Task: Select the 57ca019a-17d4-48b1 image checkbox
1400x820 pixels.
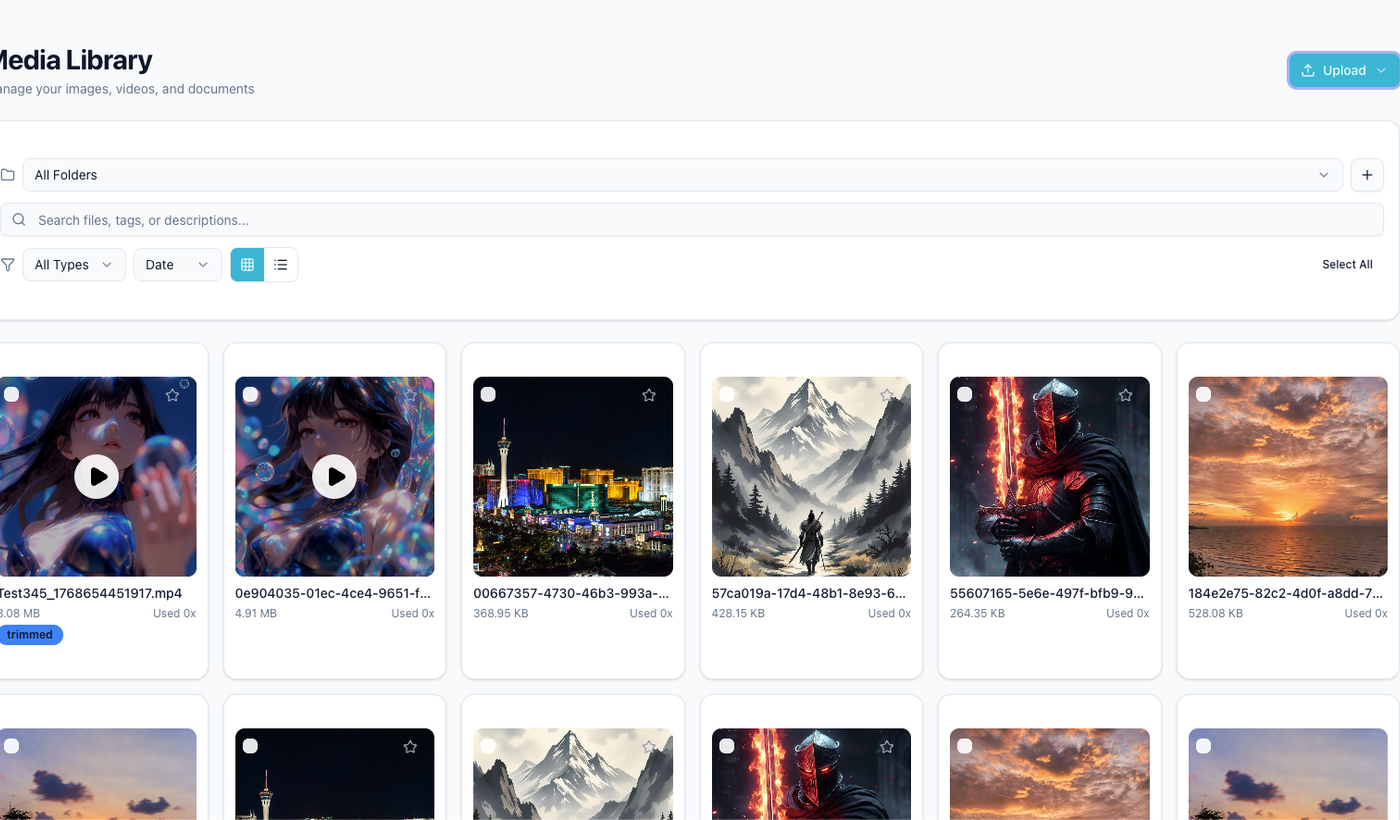Action: (x=727, y=394)
